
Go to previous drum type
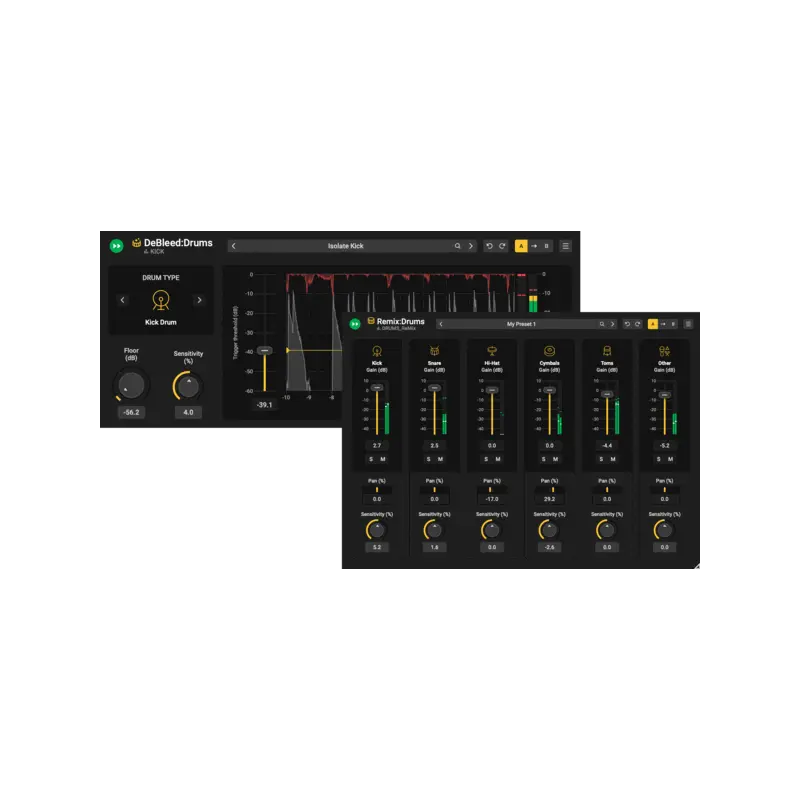click(122, 300)
